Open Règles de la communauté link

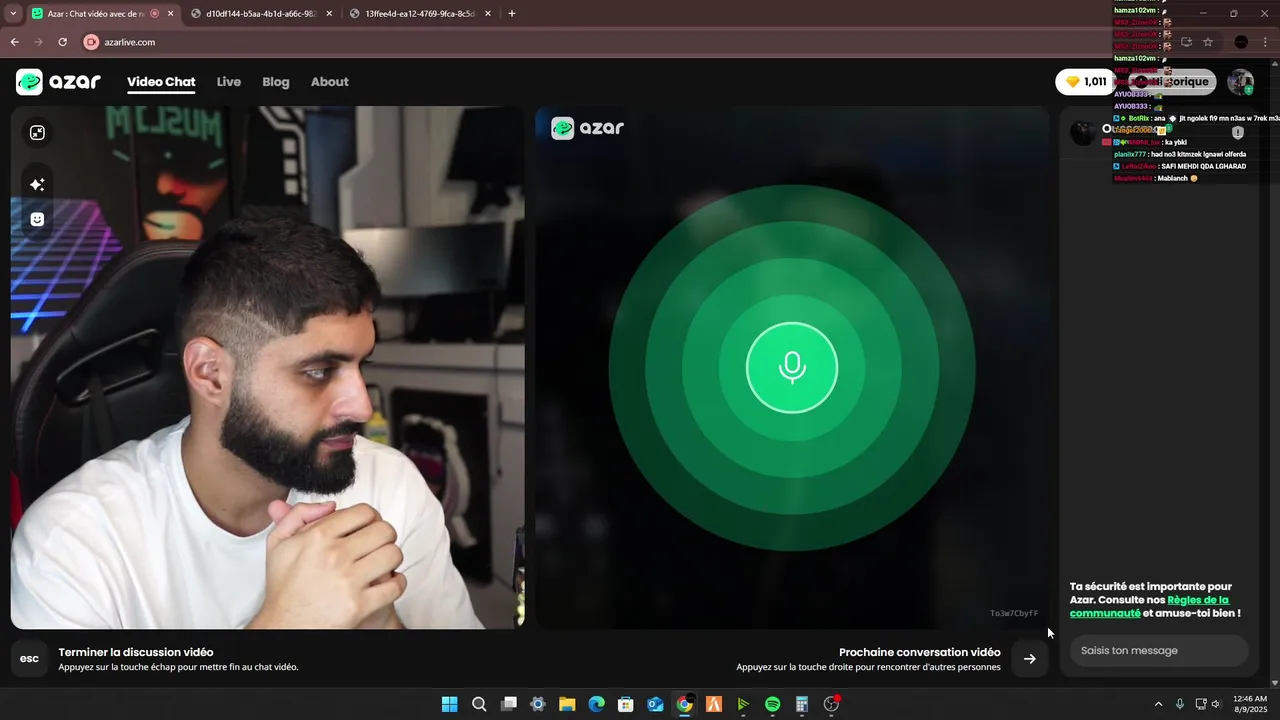coord(1149,607)
